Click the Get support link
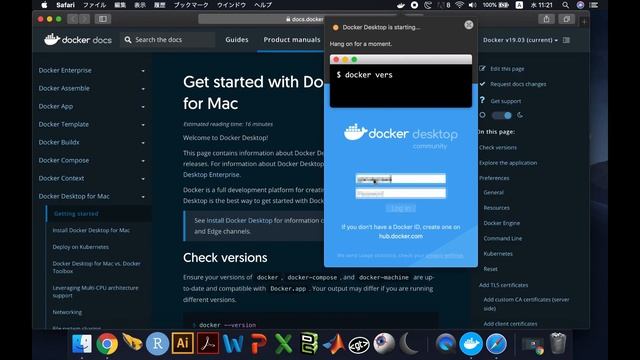 coord(505,101)
